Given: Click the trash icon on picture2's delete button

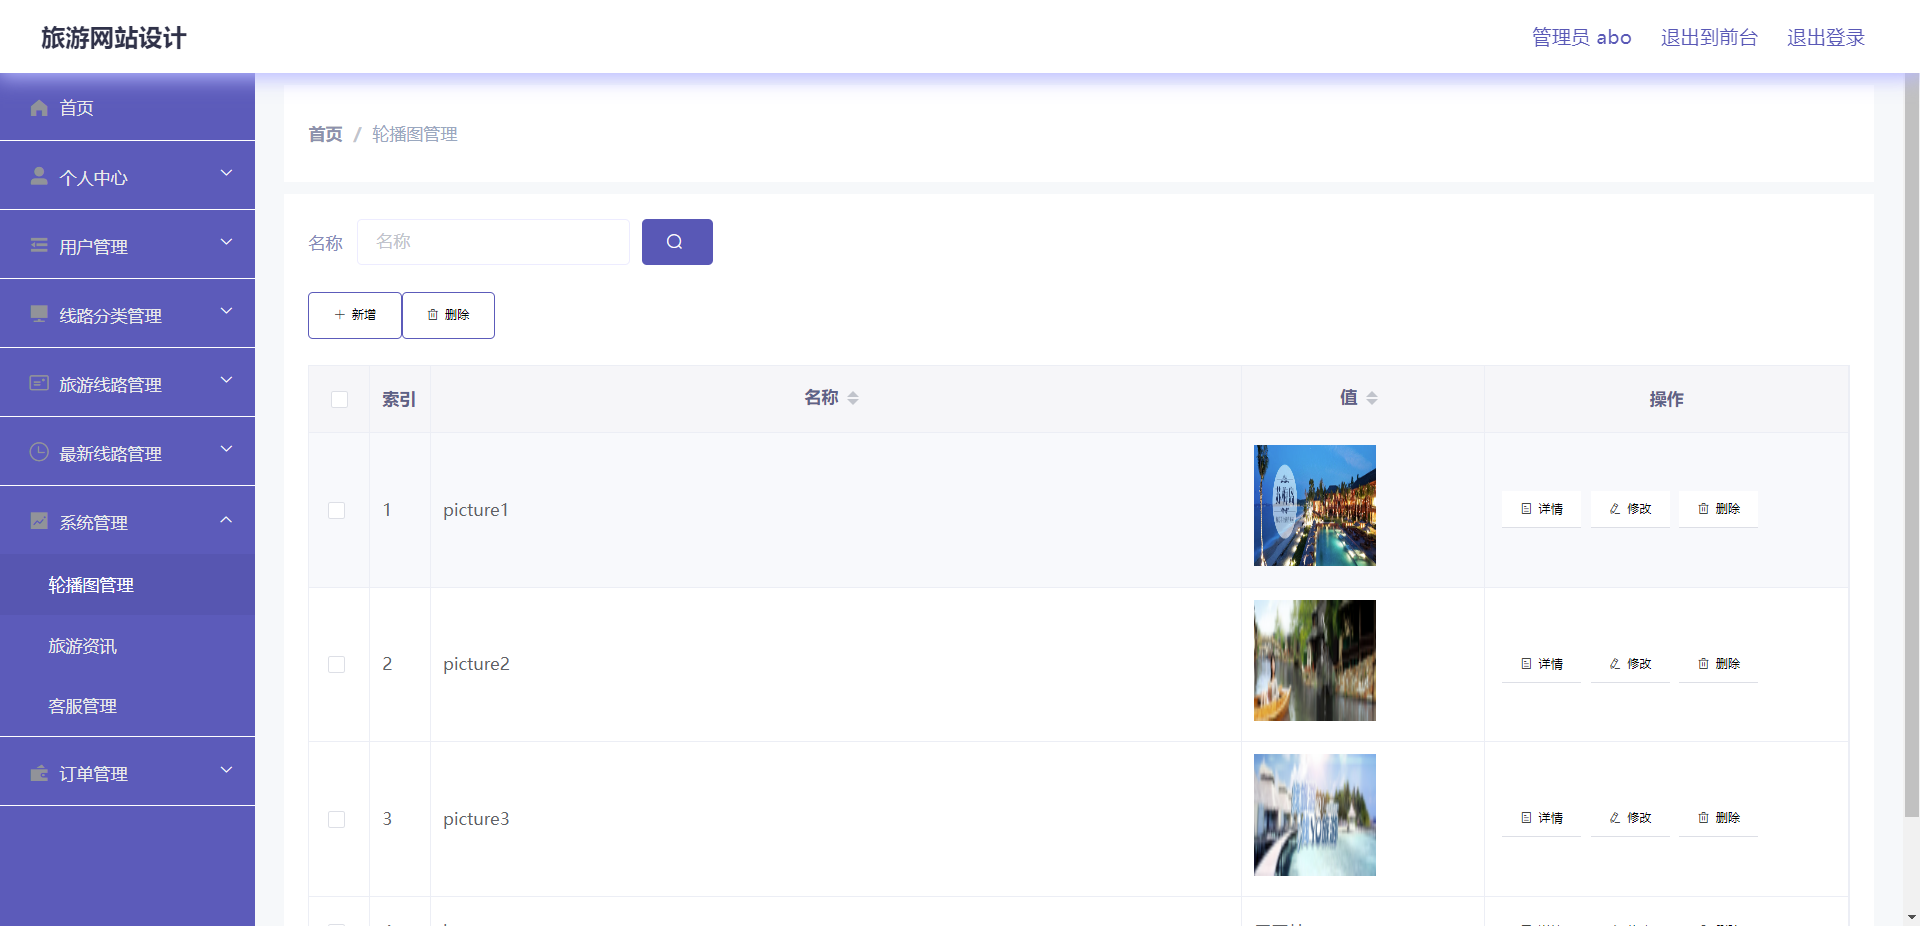Looking at the screenshot, I should tap(1703, 663).
